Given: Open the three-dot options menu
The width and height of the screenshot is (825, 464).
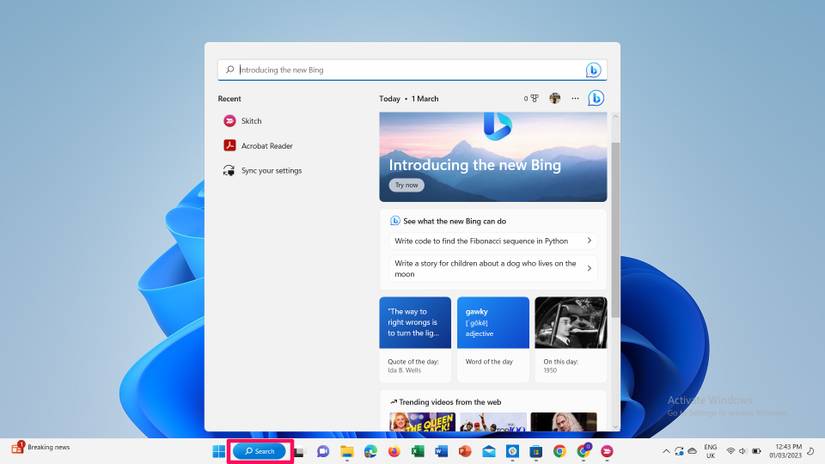Looking at the screenshot, I should point(575,98).
